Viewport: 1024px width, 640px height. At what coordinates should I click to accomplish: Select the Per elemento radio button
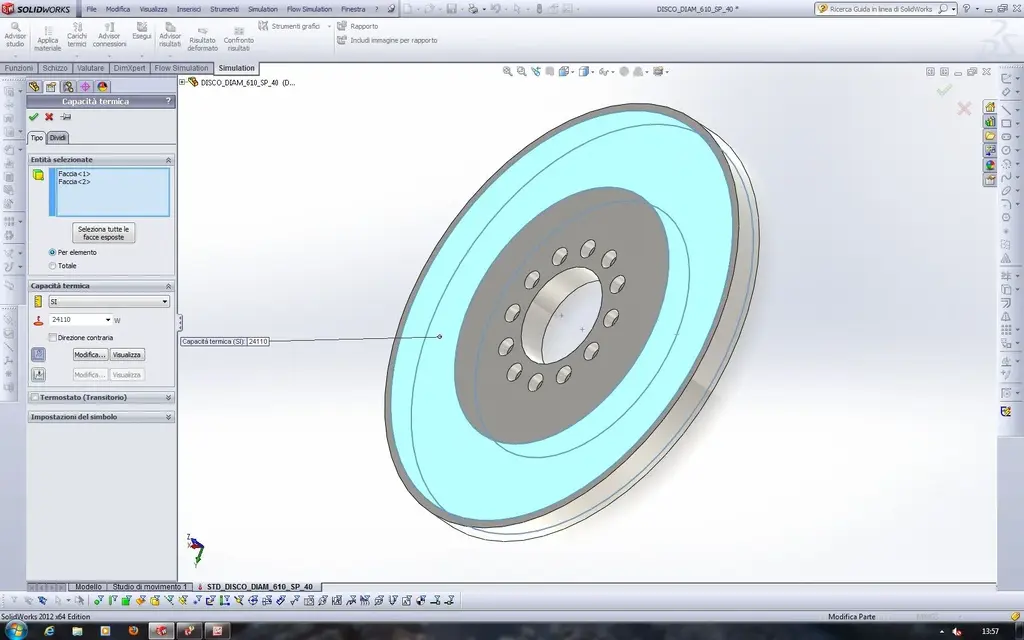pos(53,252)
